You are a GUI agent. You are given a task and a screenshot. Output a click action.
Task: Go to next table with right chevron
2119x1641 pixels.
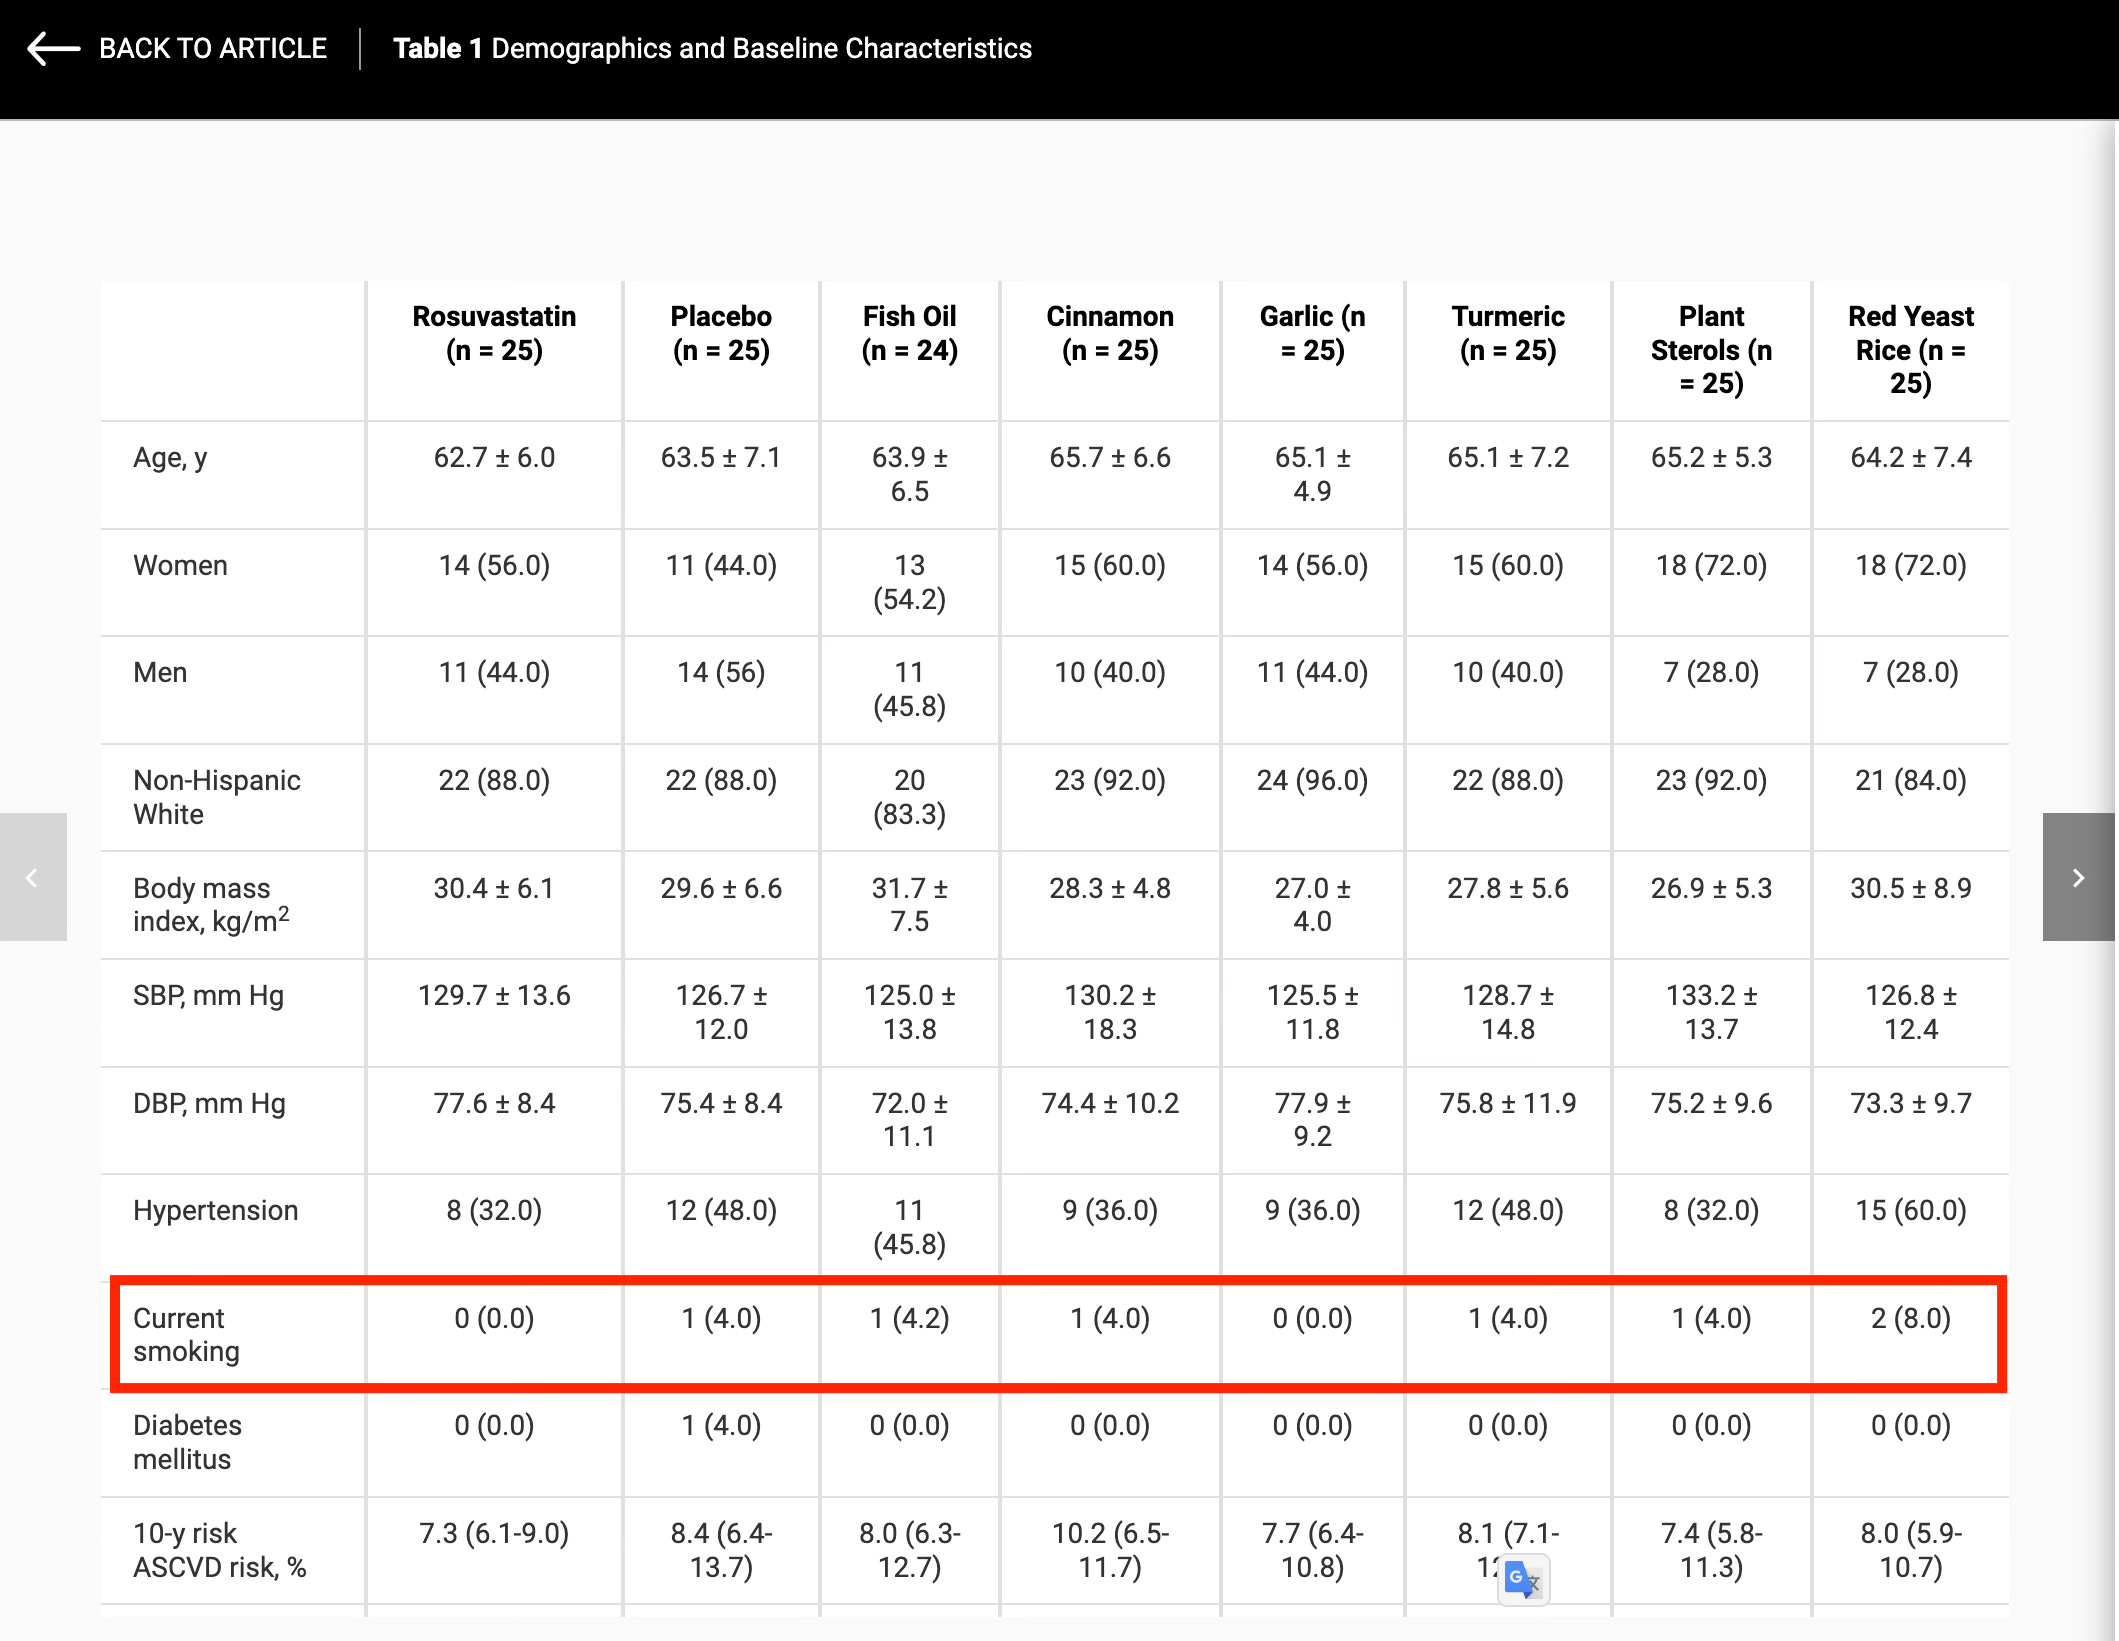point(2078,877)
